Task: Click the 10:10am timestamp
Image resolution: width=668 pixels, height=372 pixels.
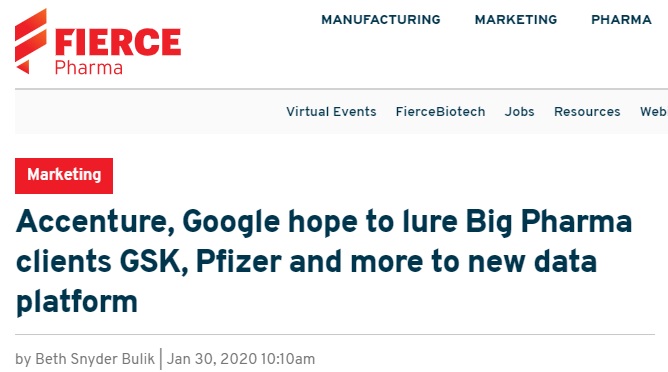Action: click(288, 359)
